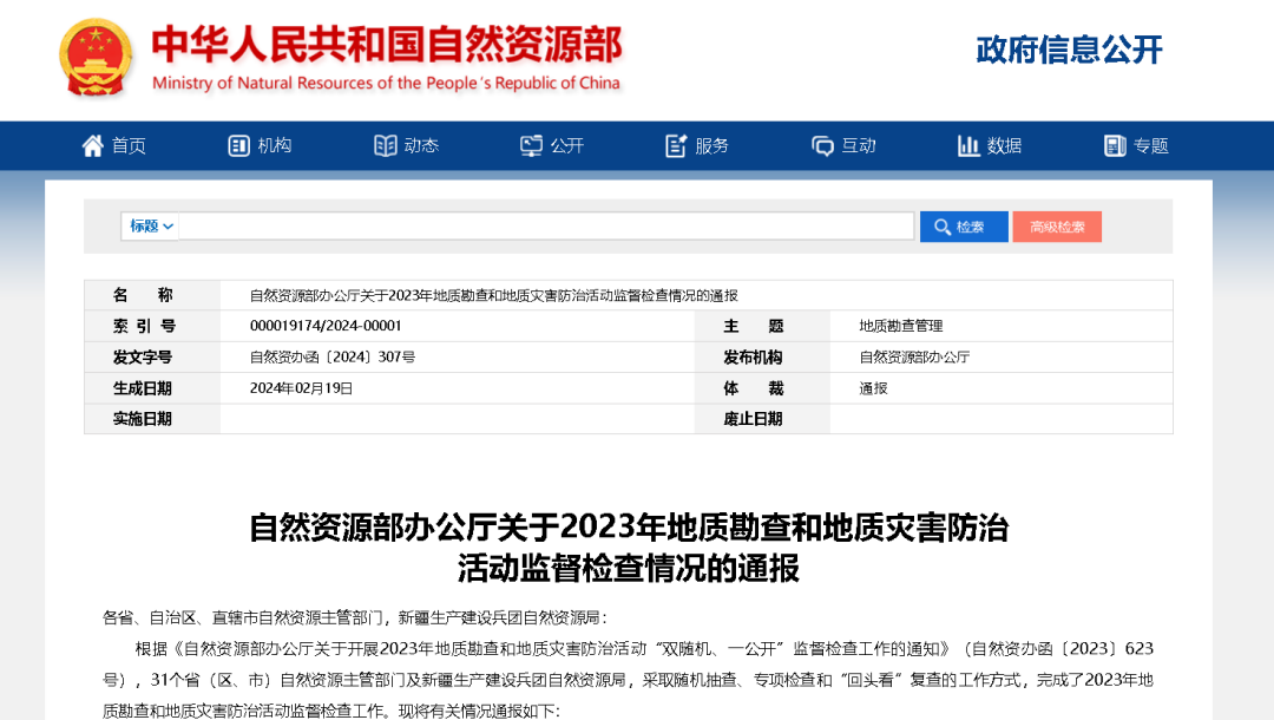
Task: Expand the 标题 search type dropdown
Action: point(151,226)
